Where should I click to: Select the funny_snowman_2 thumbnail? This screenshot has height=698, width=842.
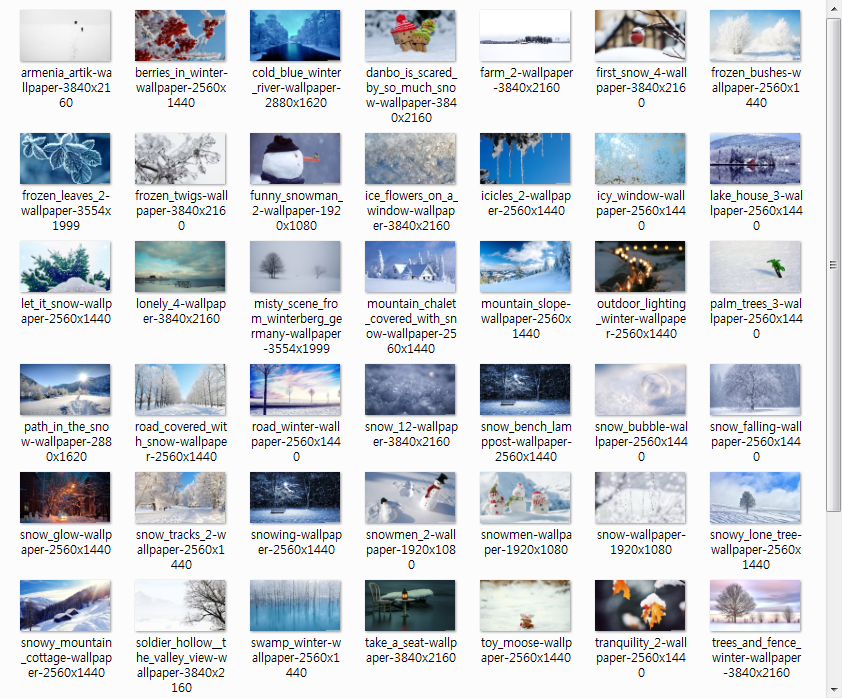(x=295, y=158)
